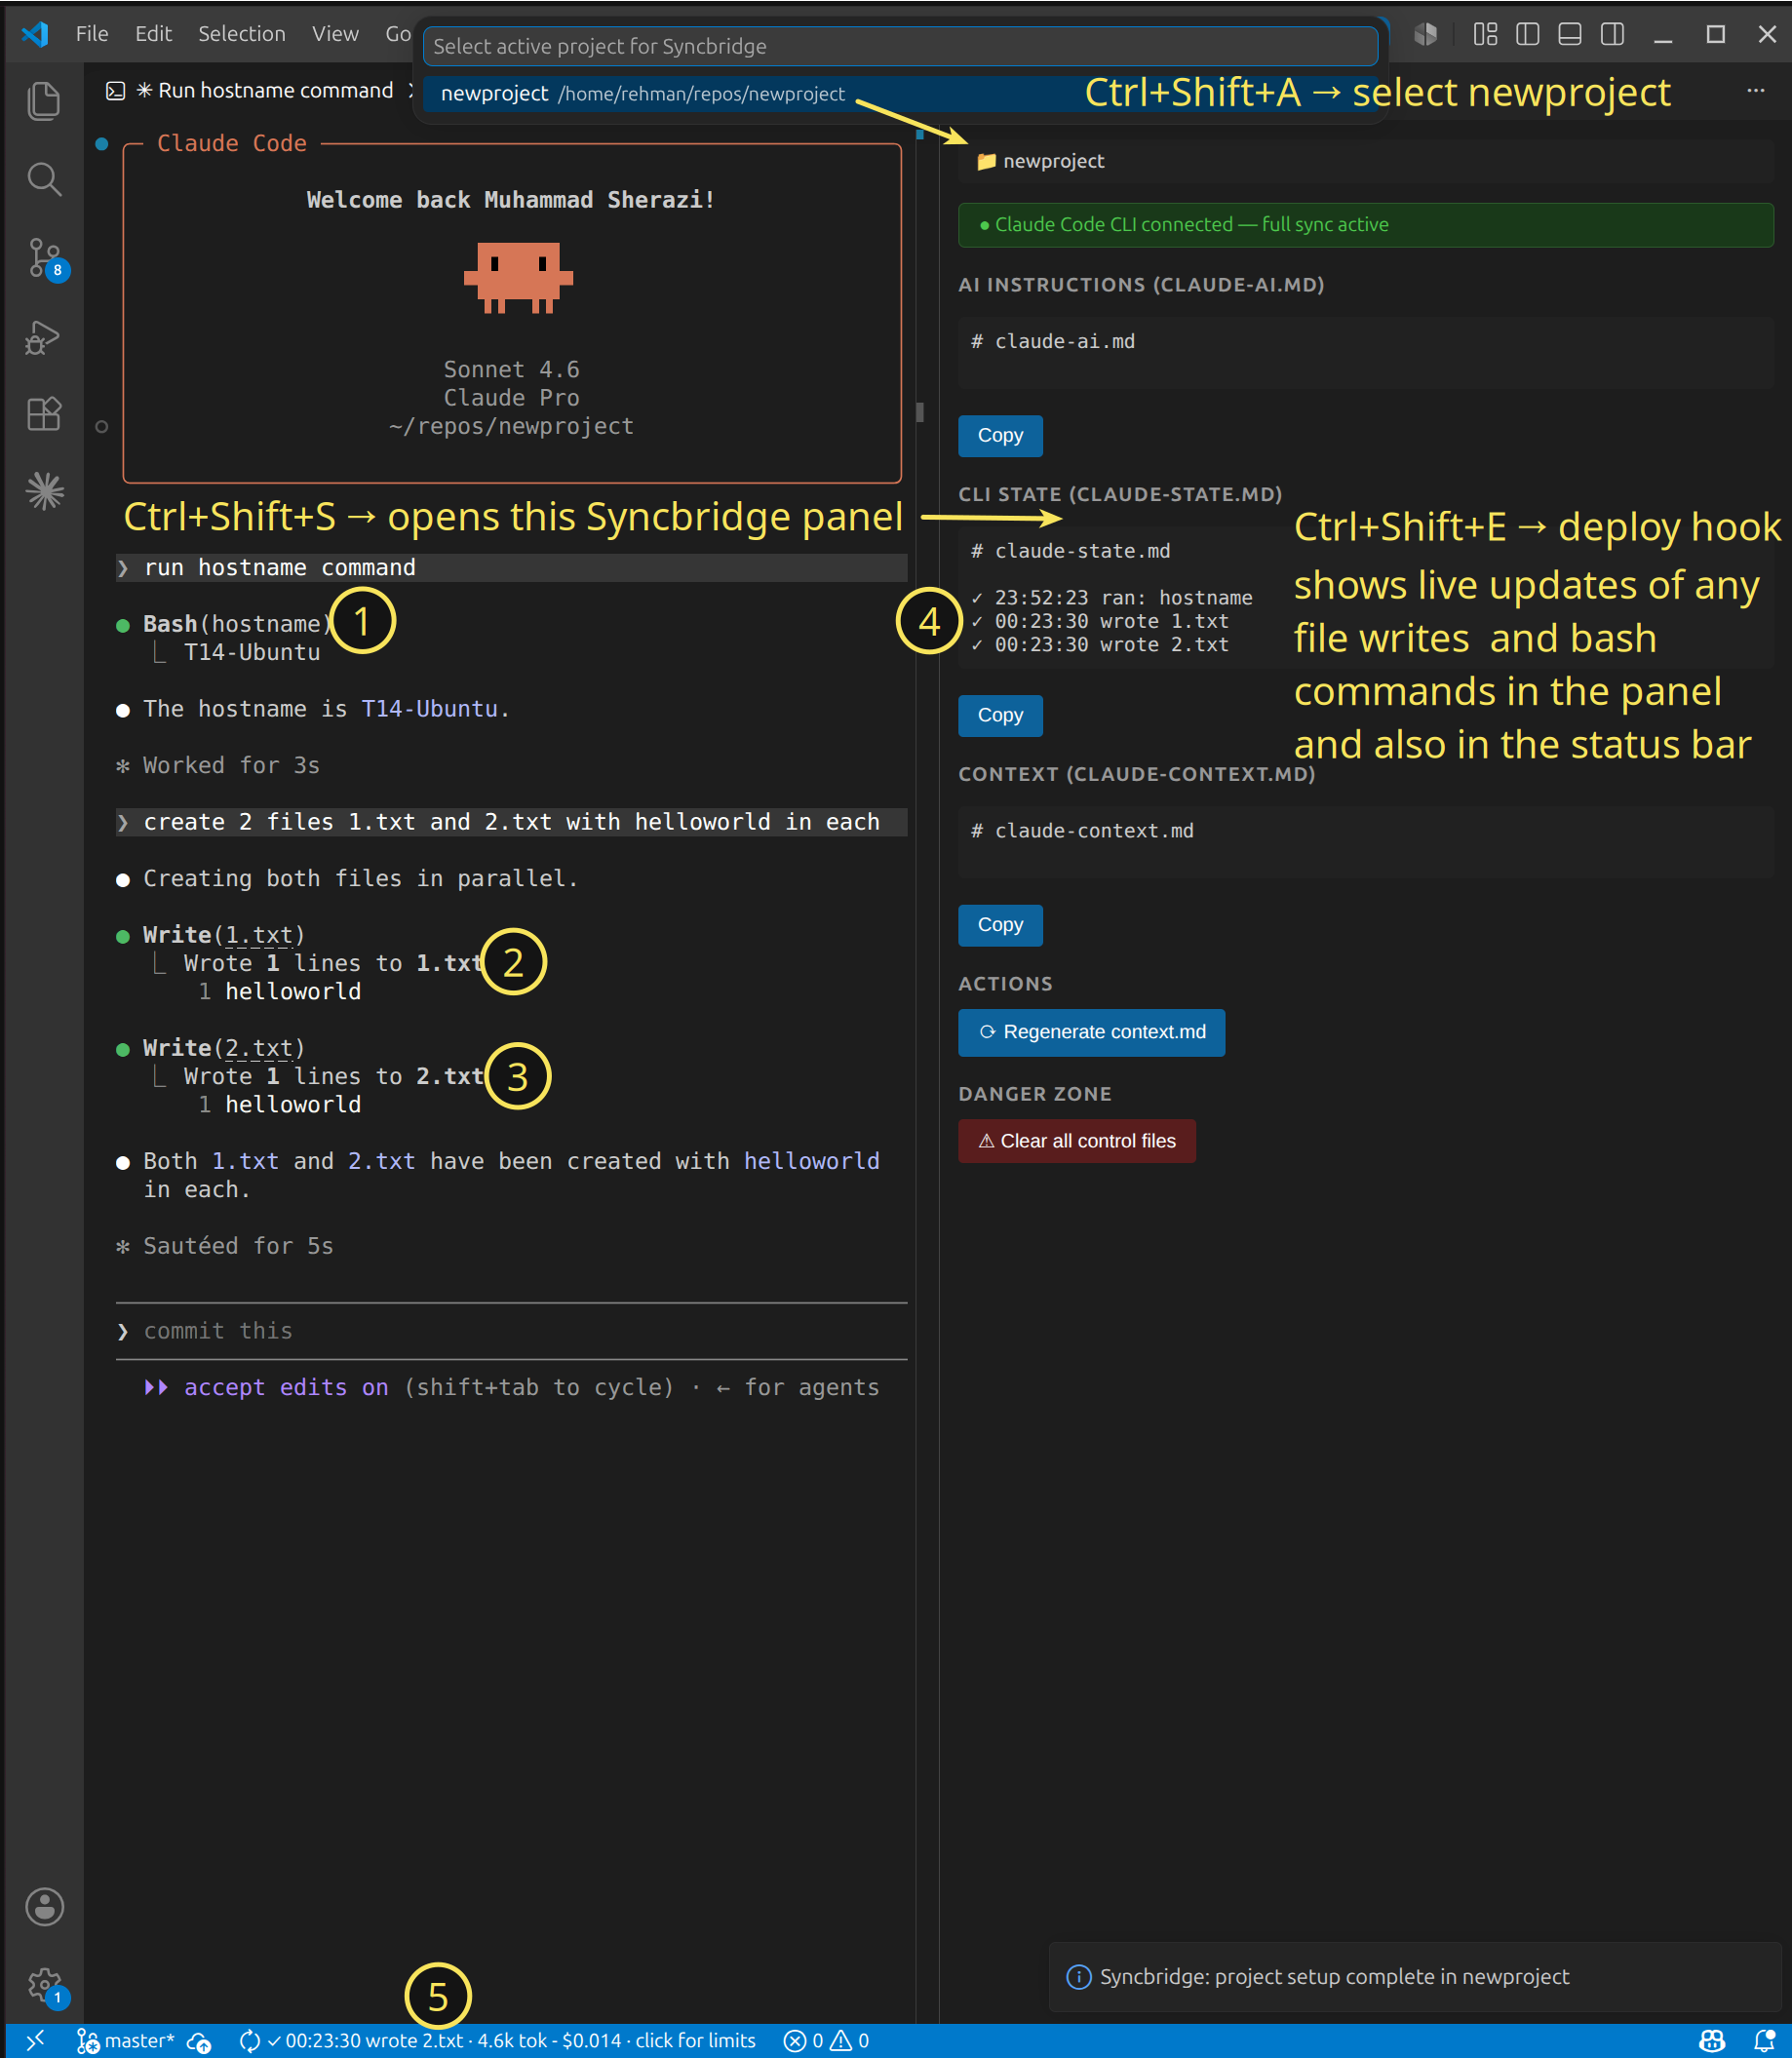The image size is (1792, 2058).
Task: Click the newproject folder label in the Syncbridge panel
Action: click(x=1040, y=161)
